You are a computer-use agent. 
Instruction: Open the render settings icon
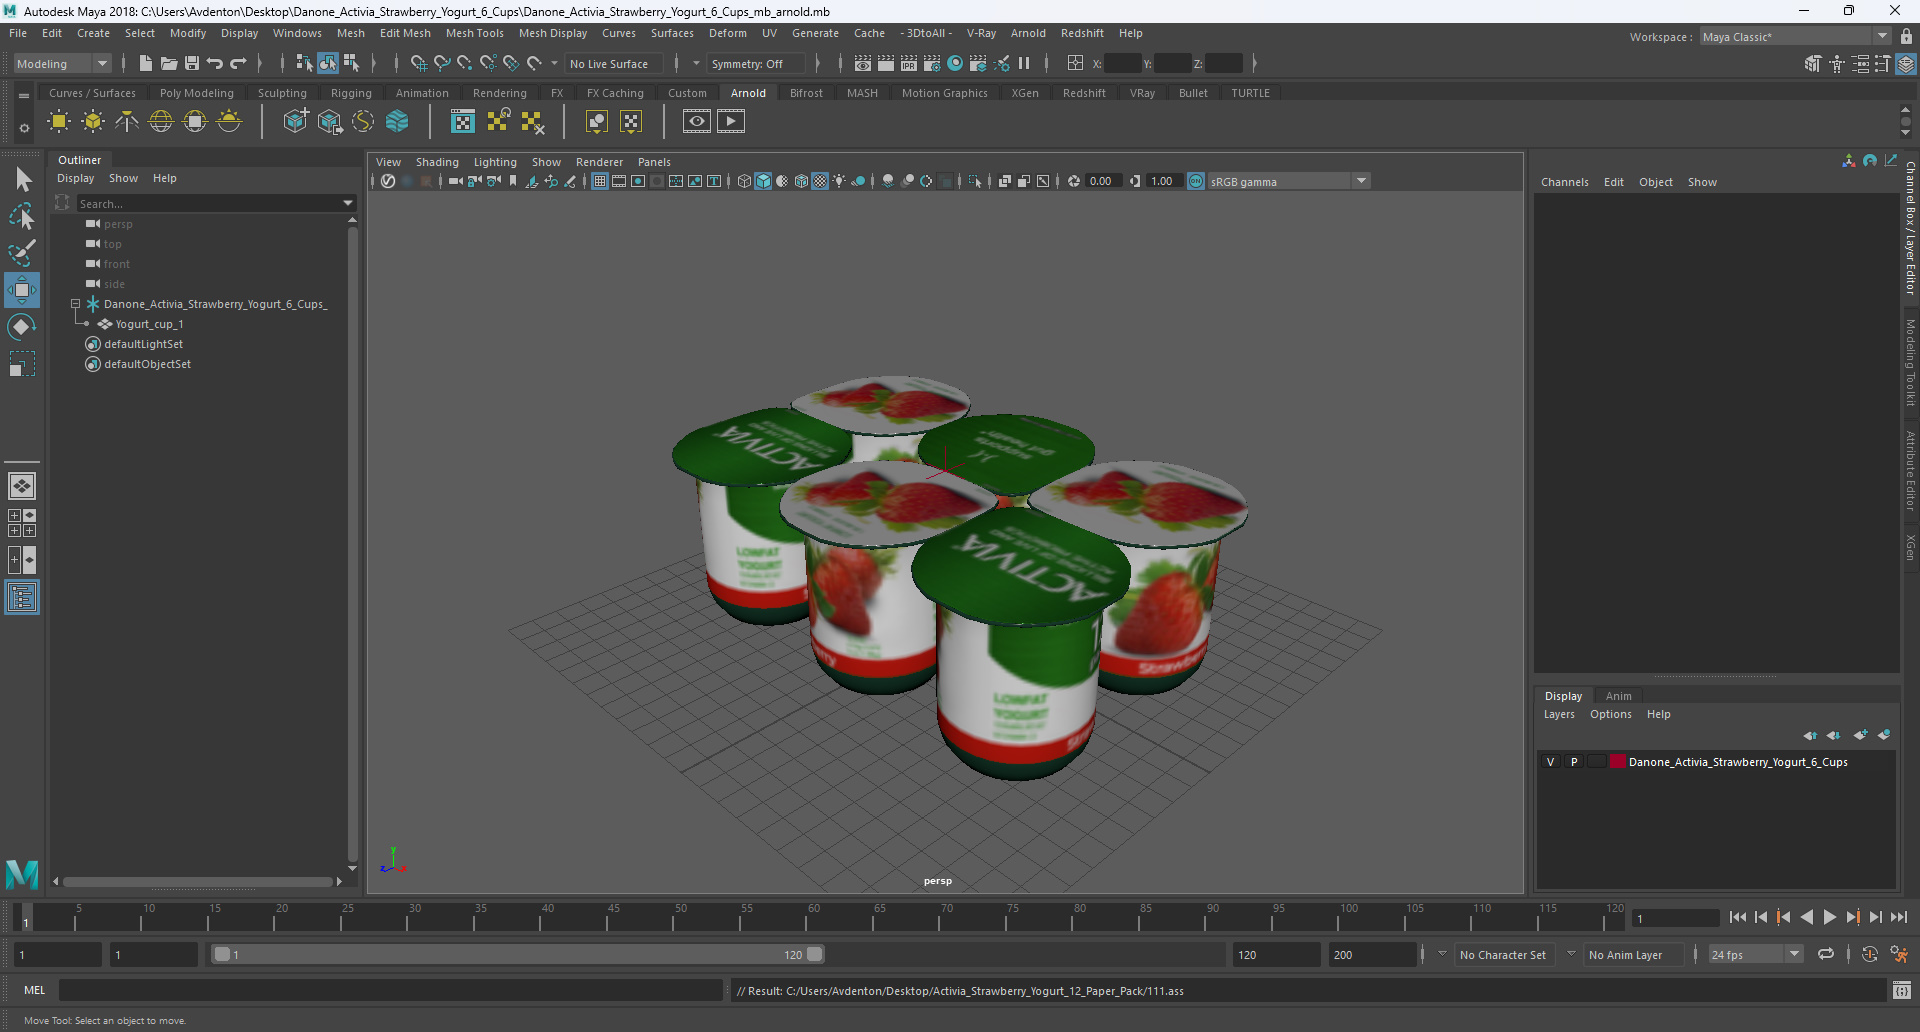[932, 63]
